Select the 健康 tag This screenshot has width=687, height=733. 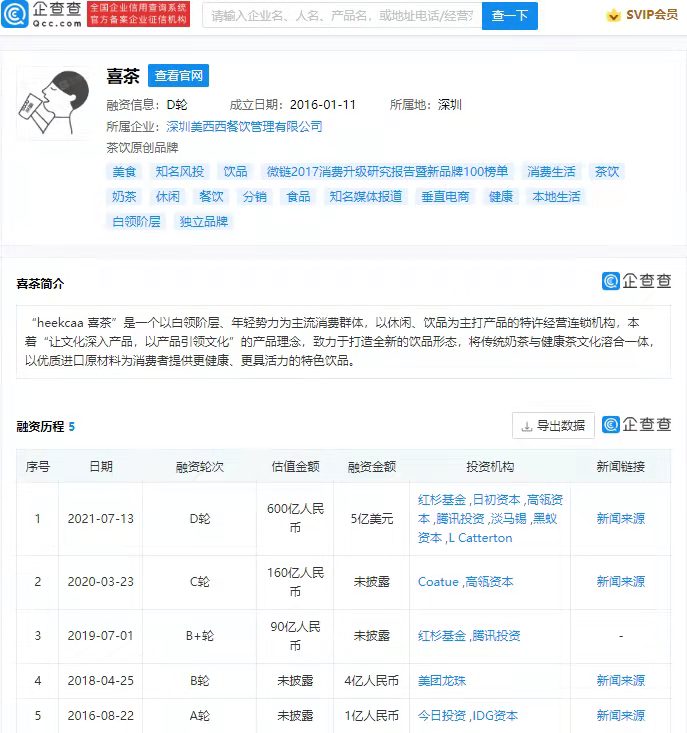pyautogui.click(x=501, y=196)
